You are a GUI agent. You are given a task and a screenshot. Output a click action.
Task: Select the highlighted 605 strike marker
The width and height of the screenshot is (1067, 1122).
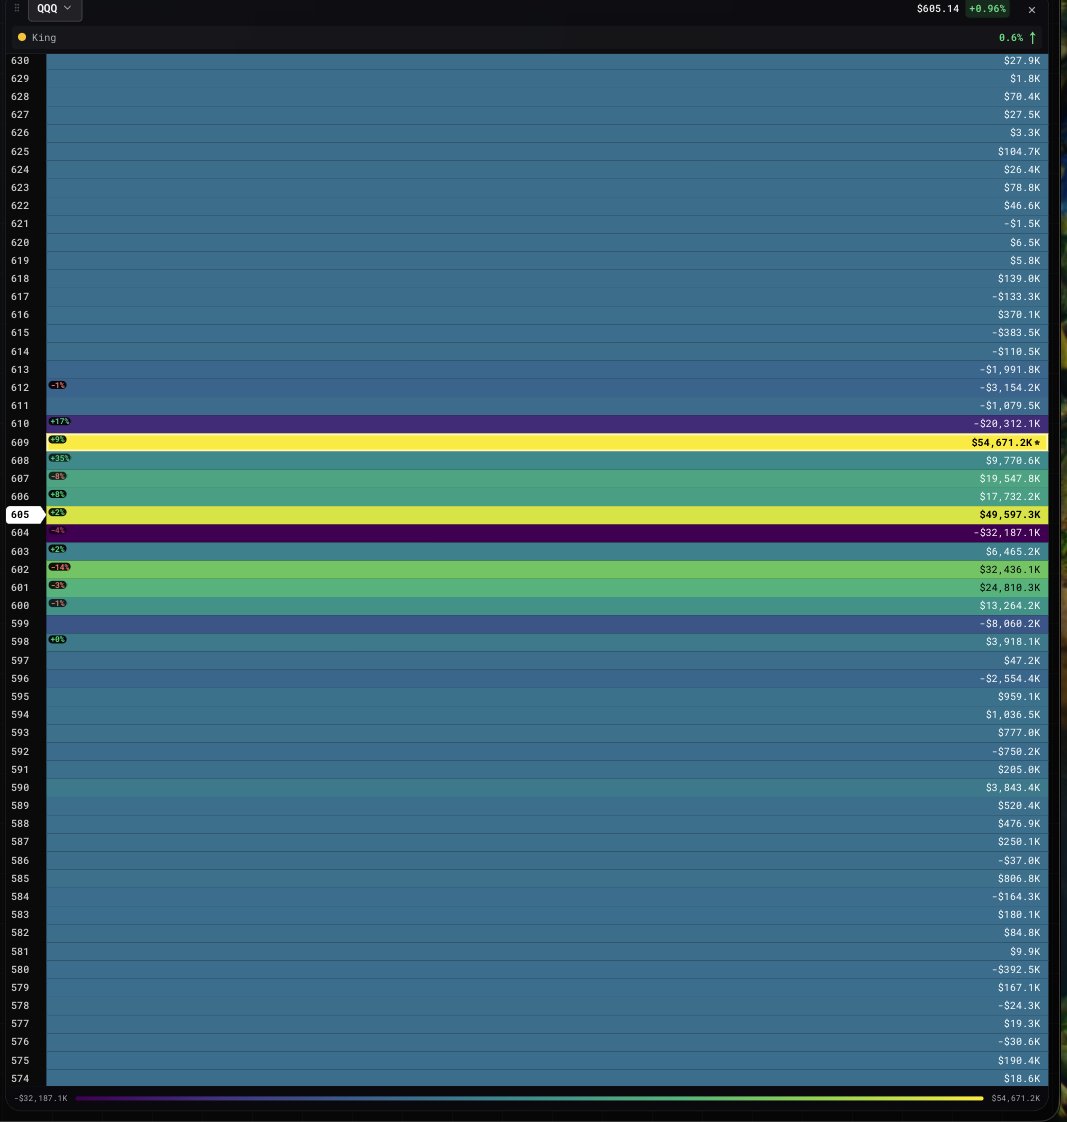[x=25, y=514]
